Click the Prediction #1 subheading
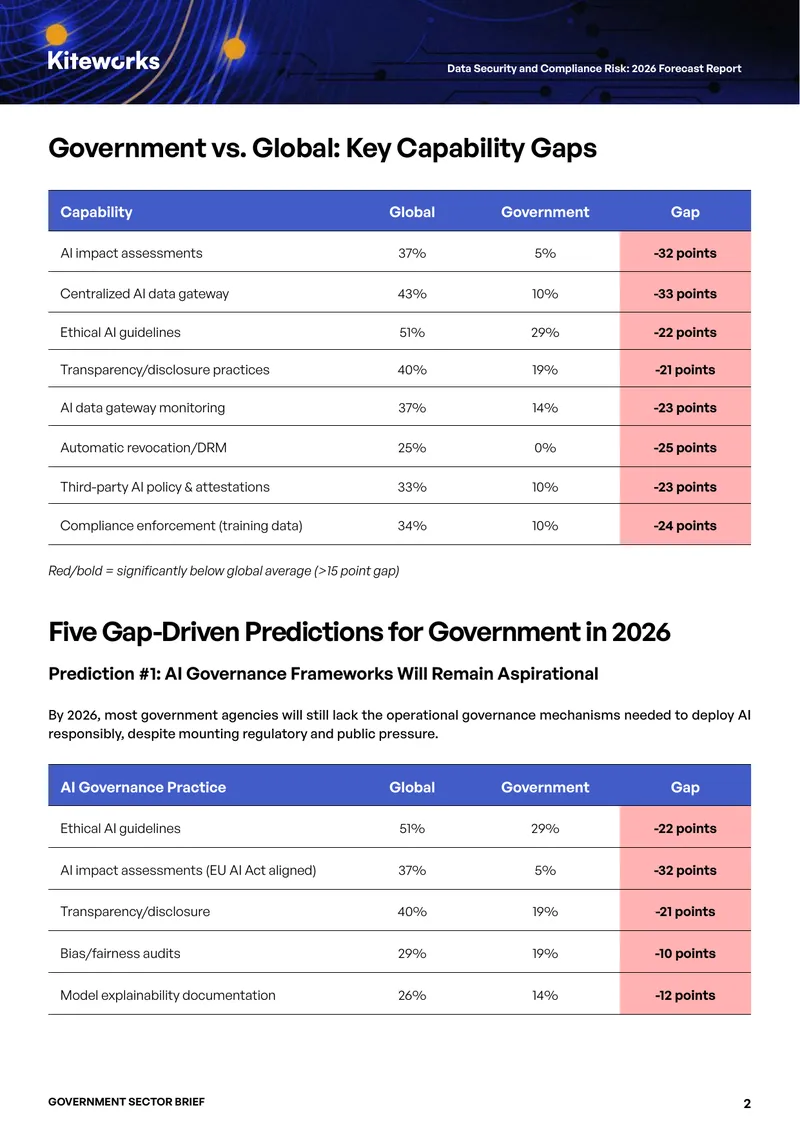 pyautogui.click(x=323, y=674)
